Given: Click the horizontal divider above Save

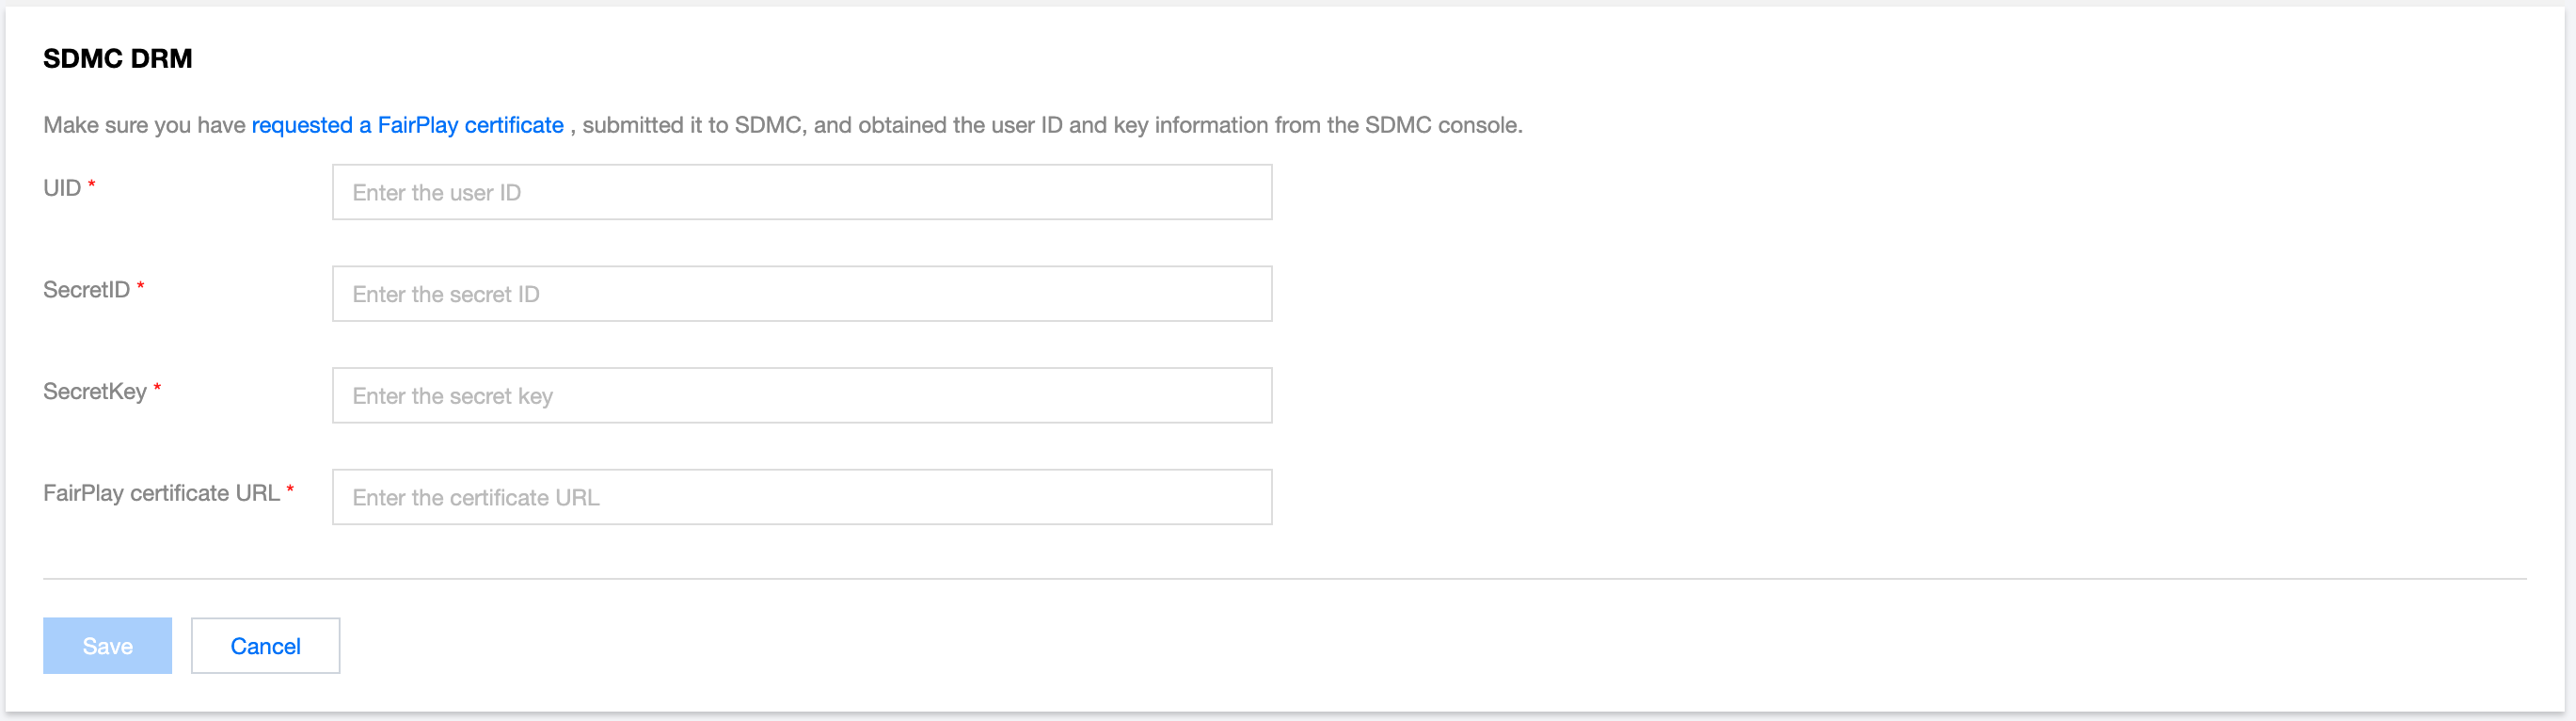Looking at the screenshot, I should coord(1284,579).
